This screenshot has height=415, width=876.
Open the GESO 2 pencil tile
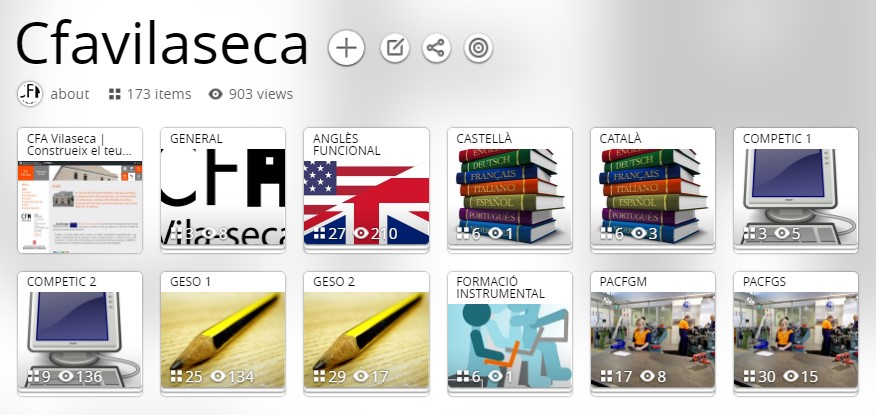tap(366, 333)
